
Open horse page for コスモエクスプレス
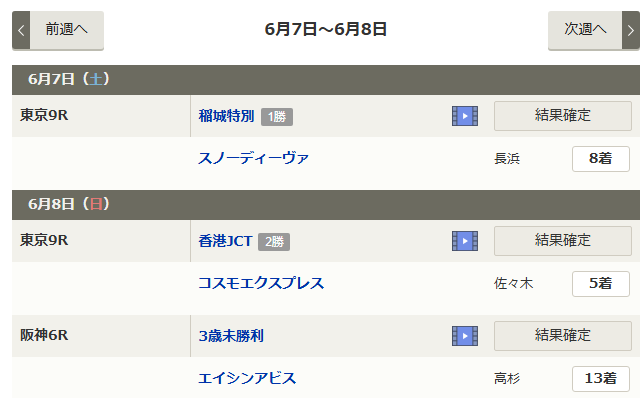click(x=261, y=283)
